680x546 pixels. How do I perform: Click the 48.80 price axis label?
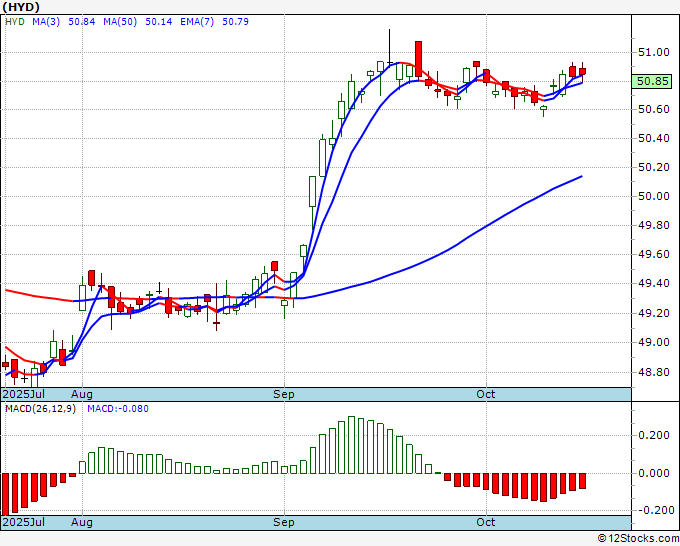pos(654,372)
